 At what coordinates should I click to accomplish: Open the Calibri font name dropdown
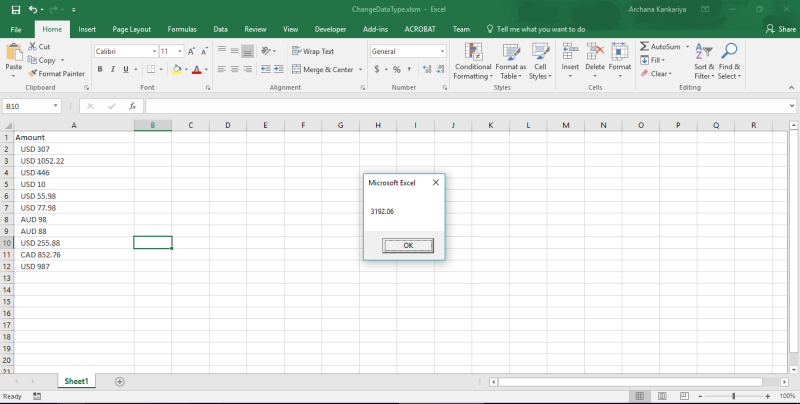click(154, 52)
